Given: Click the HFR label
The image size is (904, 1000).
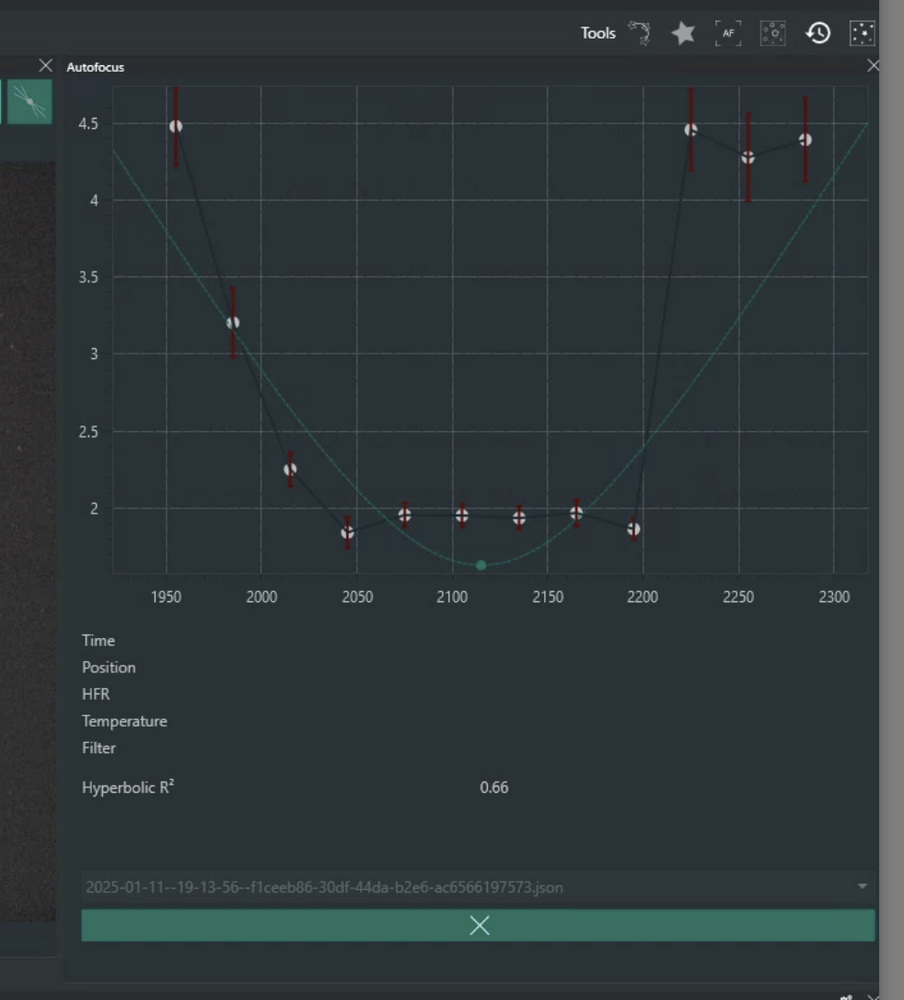Looking at the screenshot, I should [96, 694].
